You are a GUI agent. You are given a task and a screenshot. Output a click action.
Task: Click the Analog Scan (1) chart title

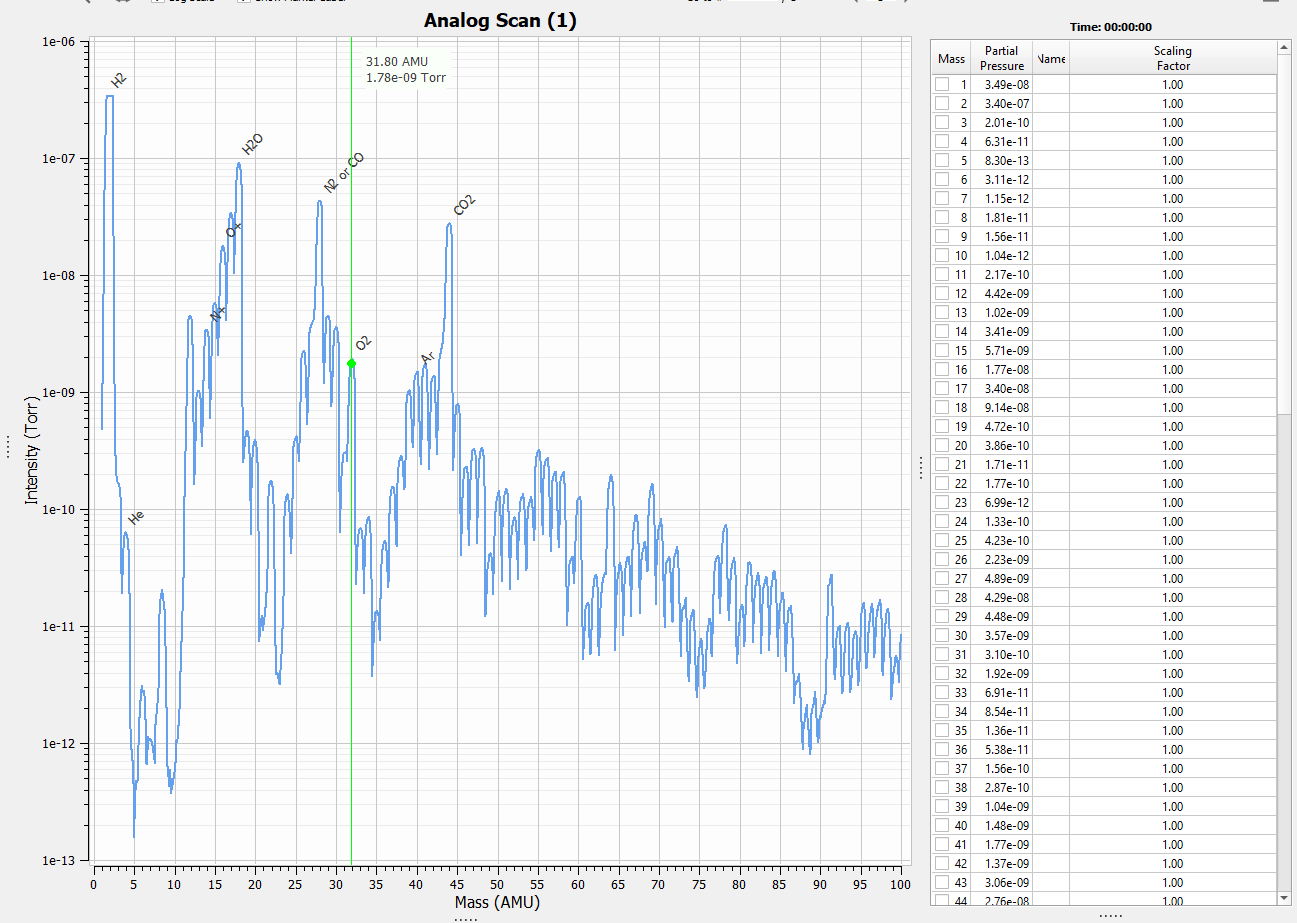point(500,20)
